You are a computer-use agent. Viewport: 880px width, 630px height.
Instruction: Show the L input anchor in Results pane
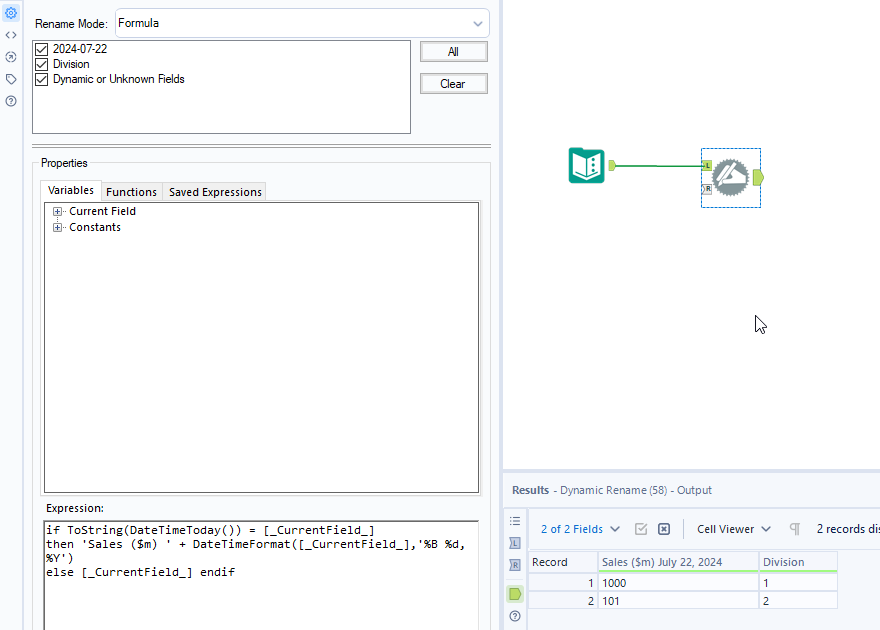514,541
